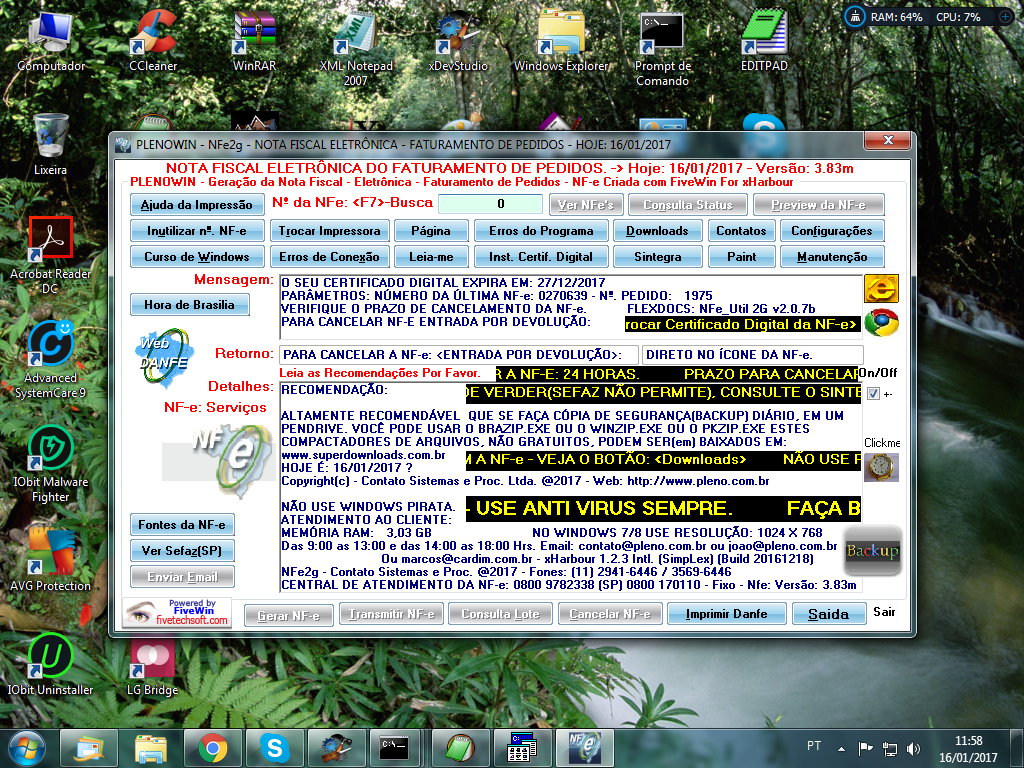
Task: Click the Saída exit button
Action: (828, 614)
